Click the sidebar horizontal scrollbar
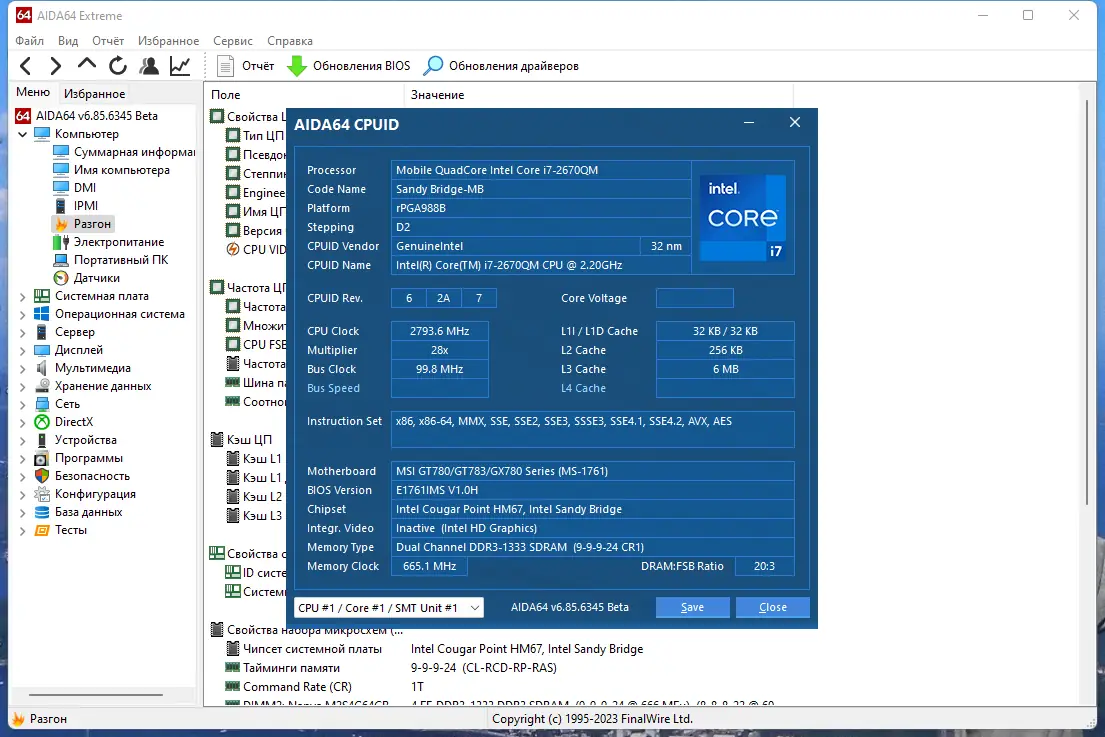This screenshot has height=737, width=1105. click(96, 695)
